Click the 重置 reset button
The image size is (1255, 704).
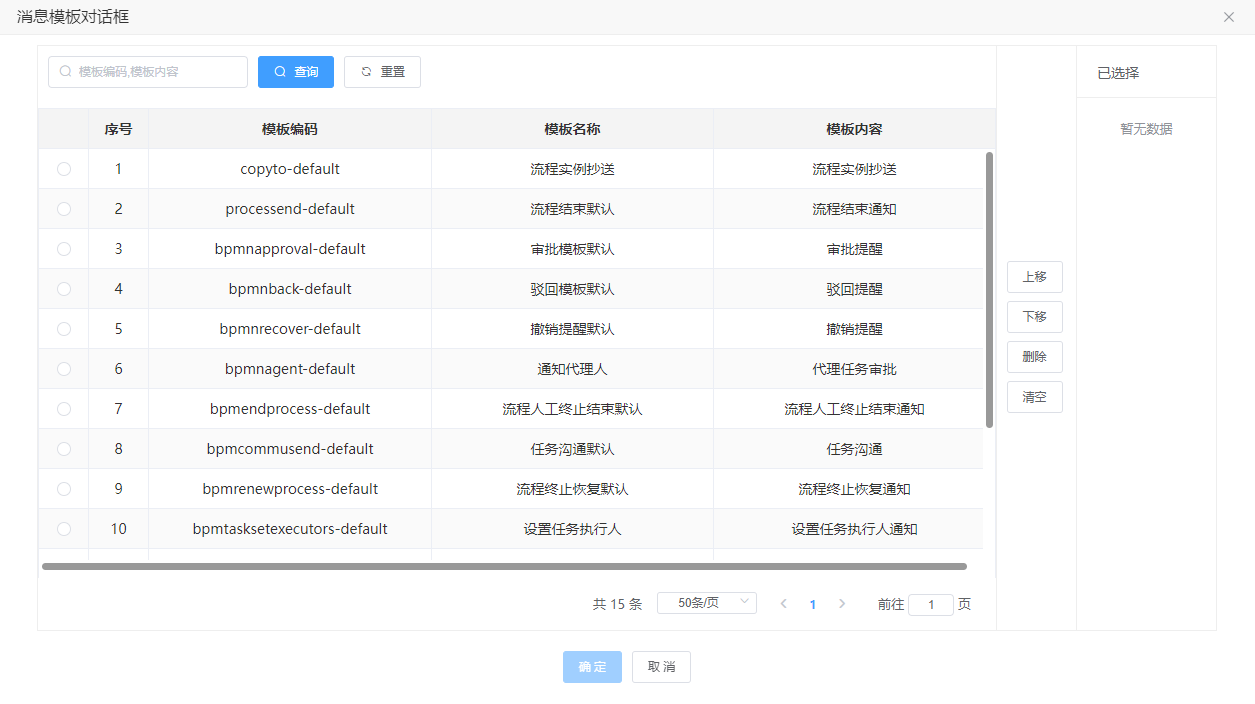382,72
